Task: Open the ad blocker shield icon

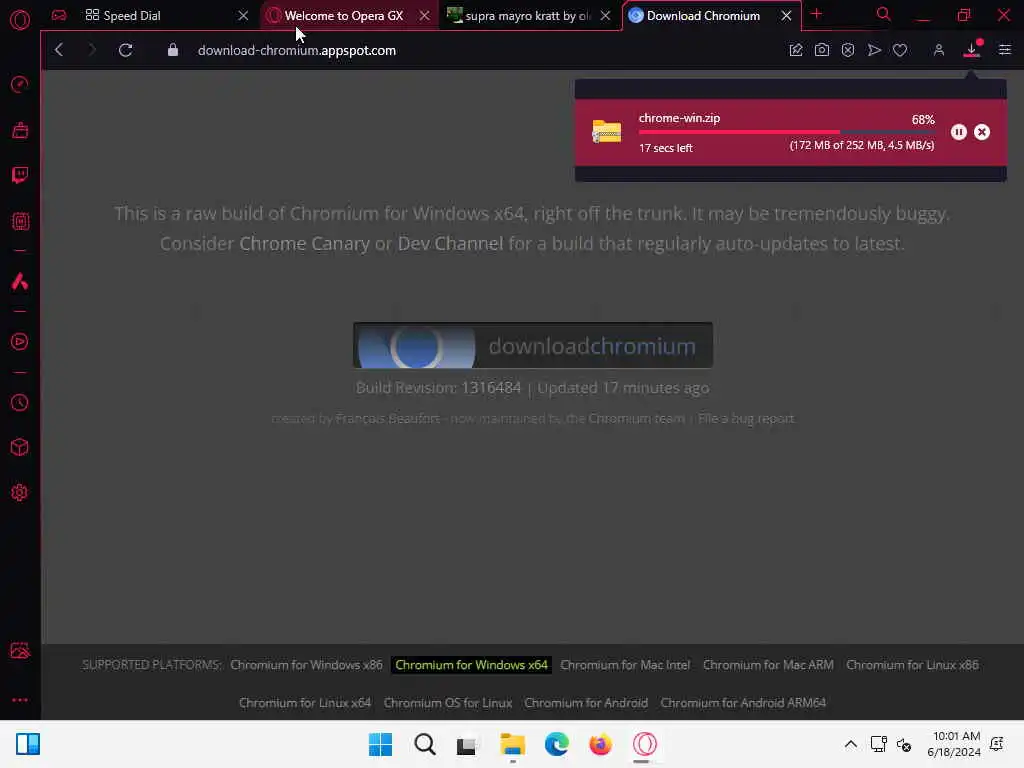Action: [848, 50]
